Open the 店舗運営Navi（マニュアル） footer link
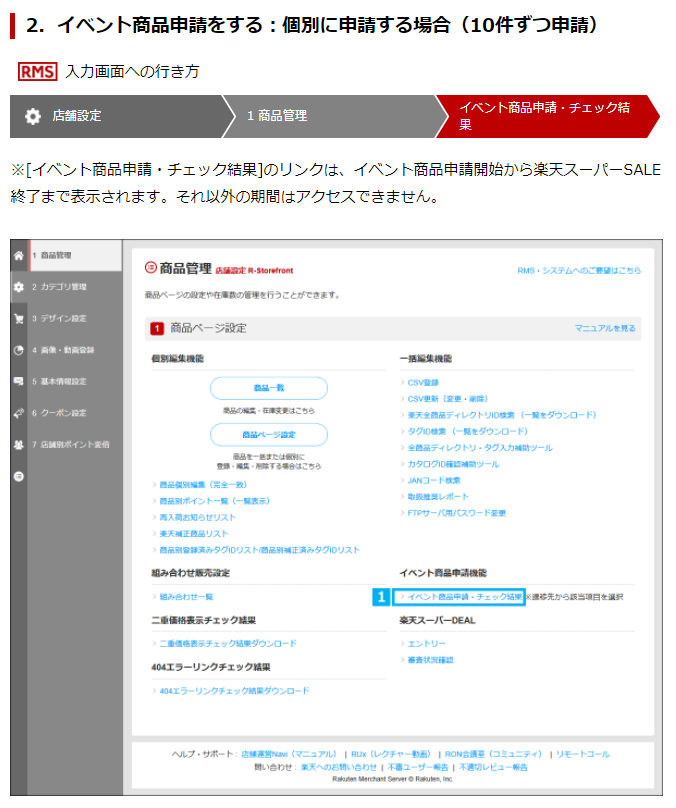The width and height of the screenshot is (676, 808). pos(289,754)
